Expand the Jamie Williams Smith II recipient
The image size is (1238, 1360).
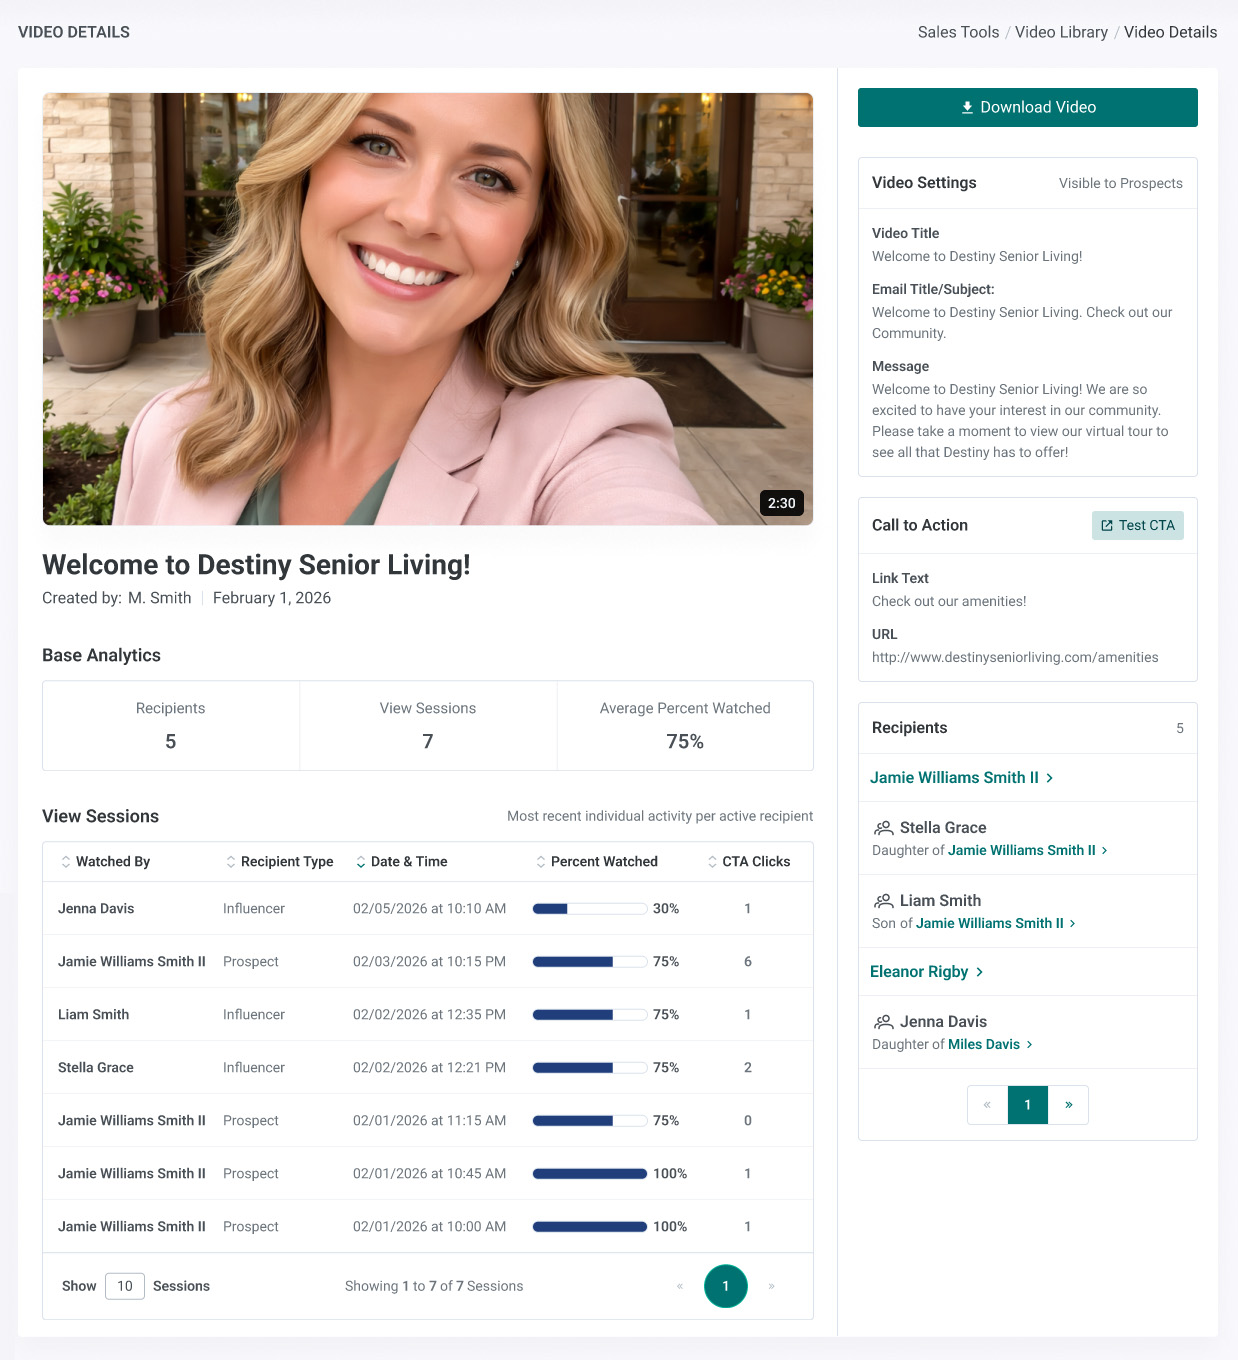pos(961,777)
